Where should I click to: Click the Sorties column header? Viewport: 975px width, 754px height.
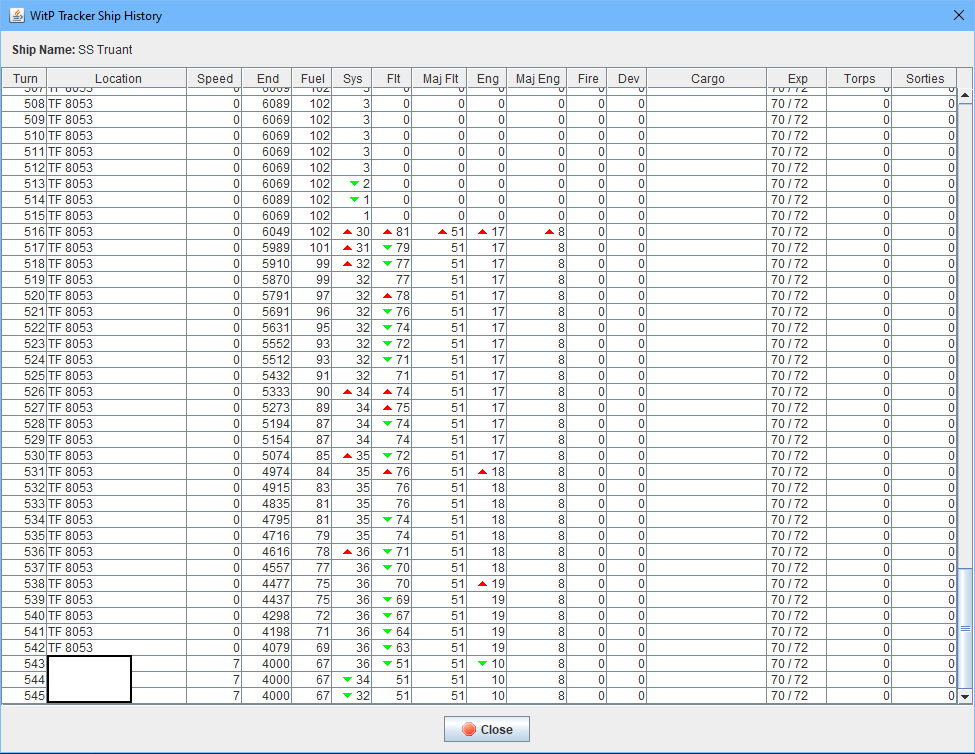click(924, 79)
